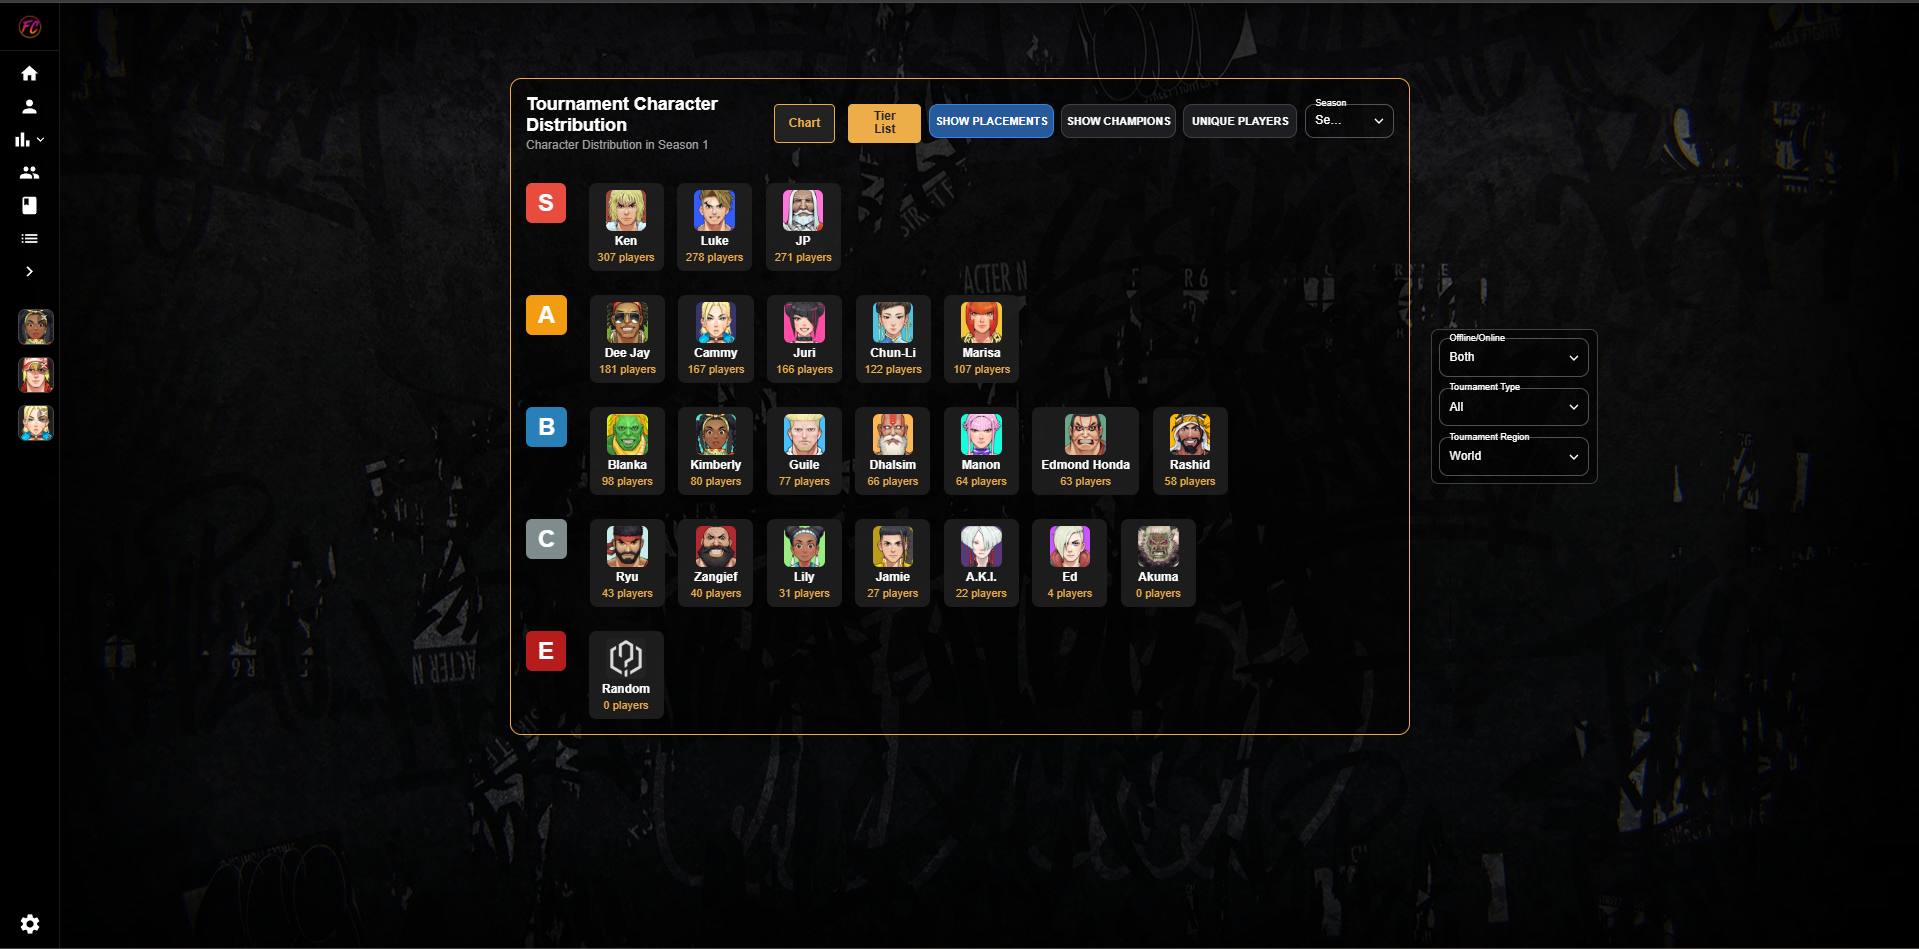Select the JP character card

(x=803, y=227)
